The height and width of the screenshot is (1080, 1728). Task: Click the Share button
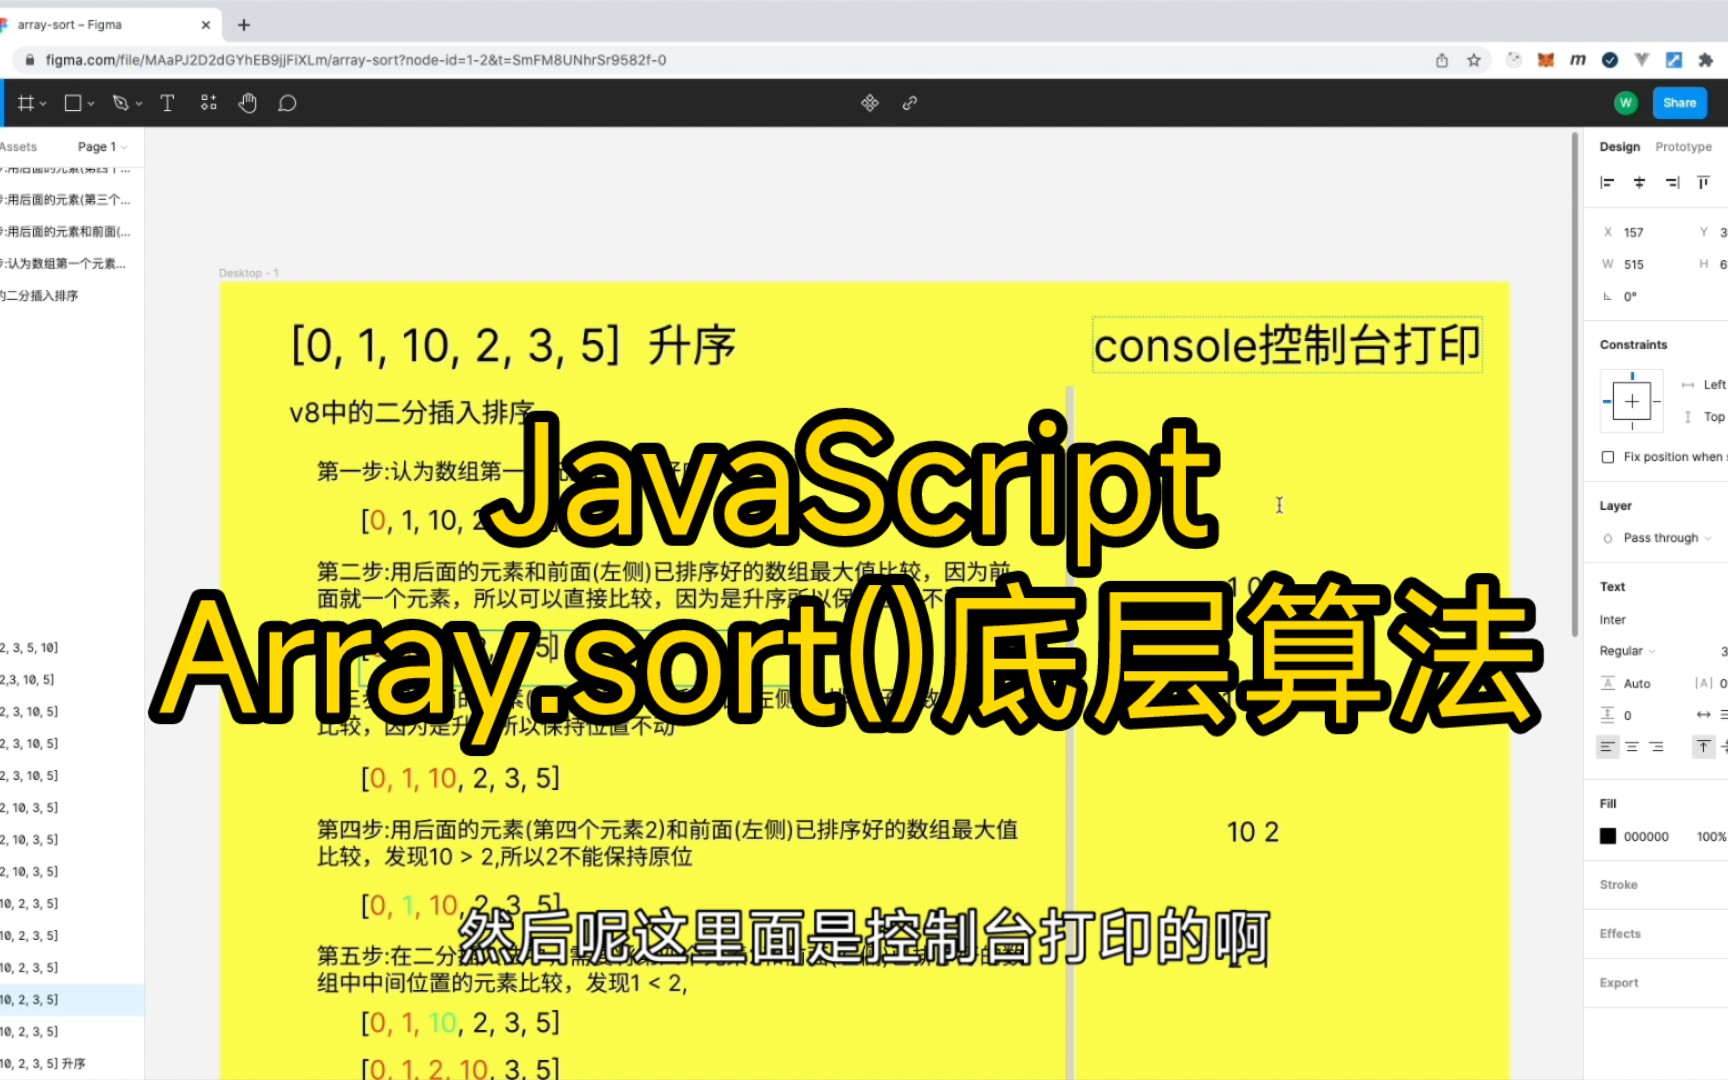click(1679, 102)
